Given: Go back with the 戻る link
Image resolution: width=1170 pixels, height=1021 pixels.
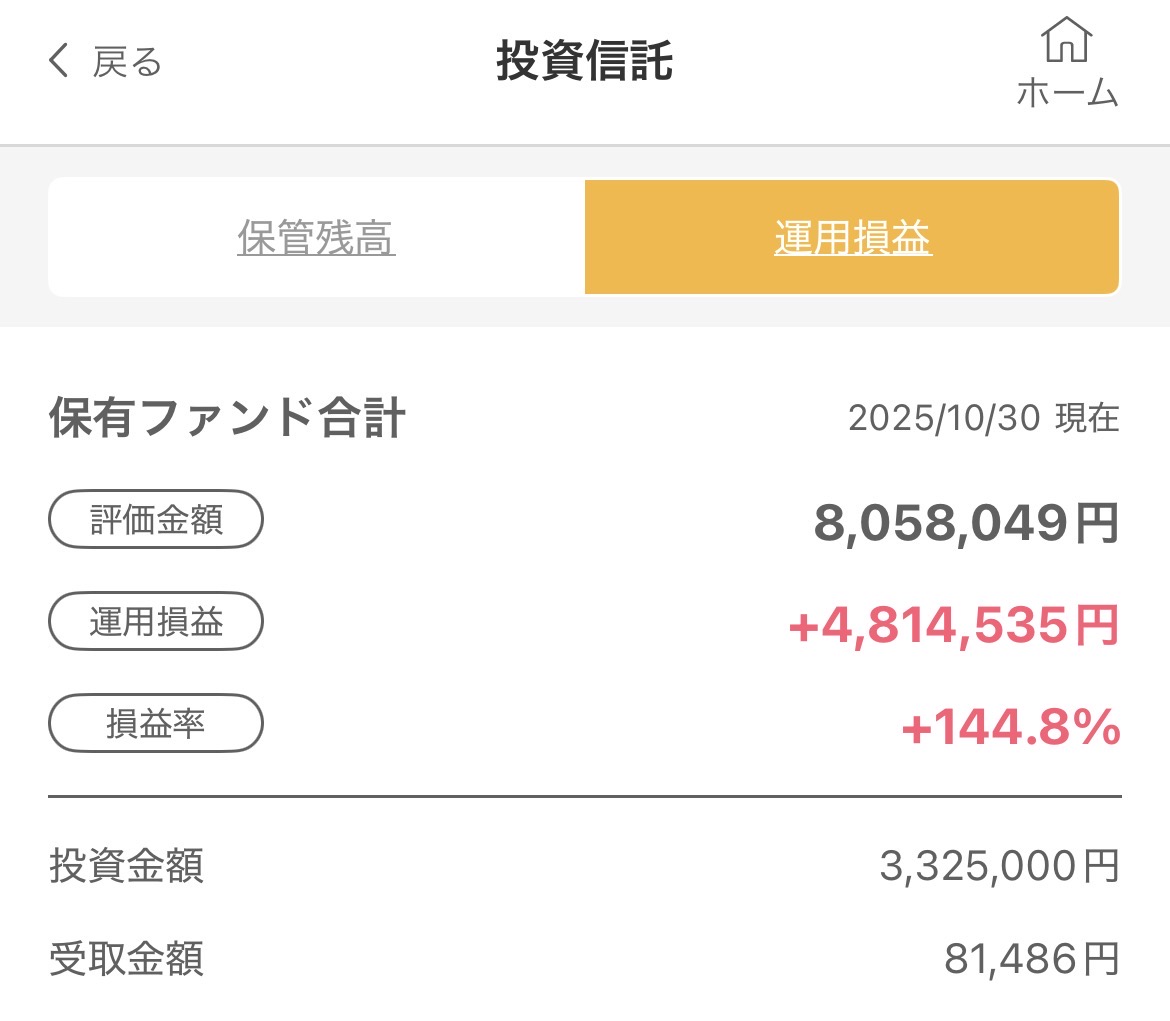Looking at the screenshot, I should click(x=127, y=62).
